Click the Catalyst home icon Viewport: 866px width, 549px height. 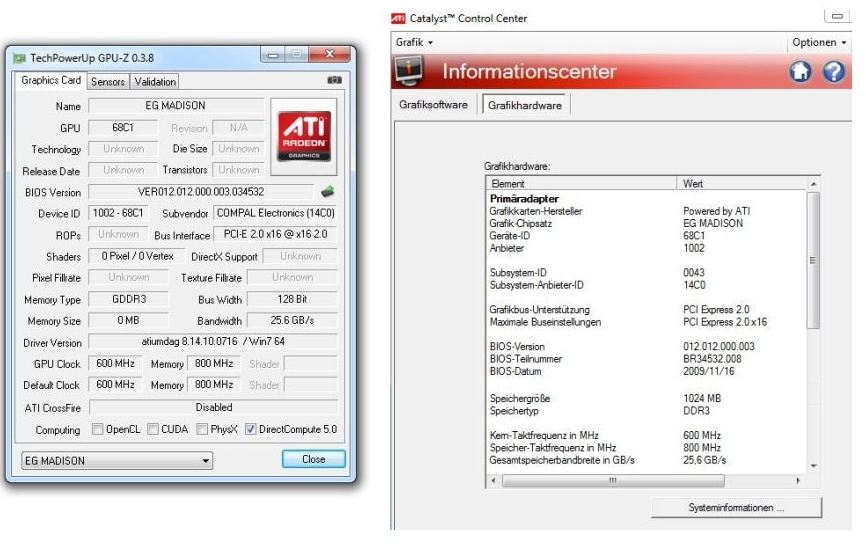pyautogui.click(x=800, y=72)
